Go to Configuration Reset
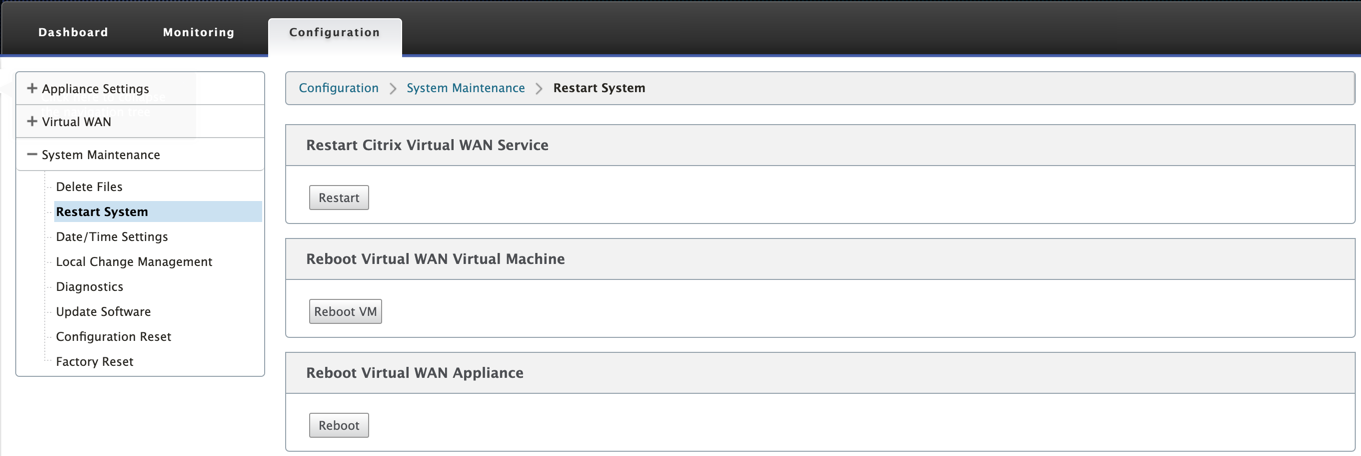This screenshot has height=456, width=1361. coord(113,337)
